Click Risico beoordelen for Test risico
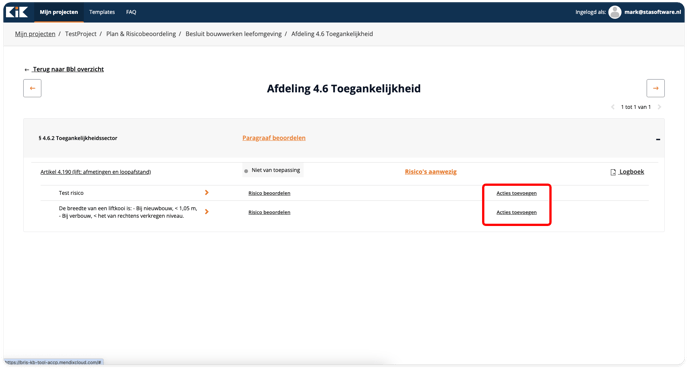 [x=269, y=193]
